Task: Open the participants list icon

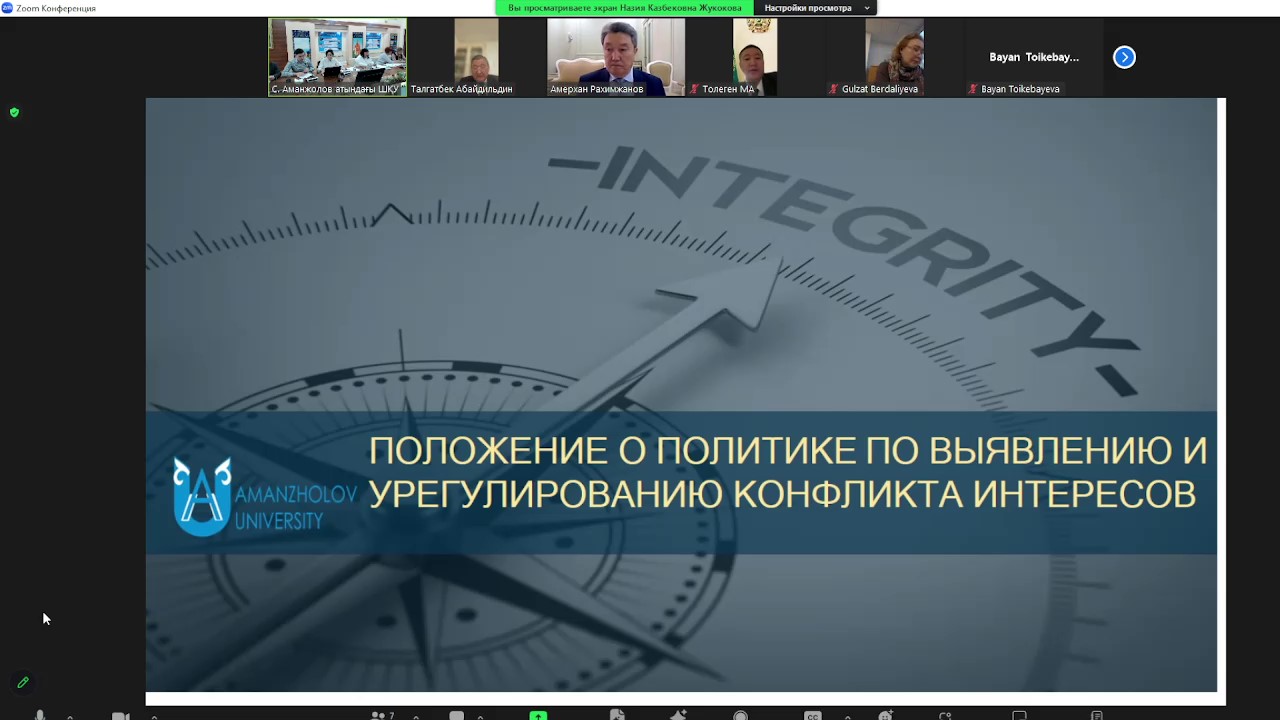Action: 379,715
